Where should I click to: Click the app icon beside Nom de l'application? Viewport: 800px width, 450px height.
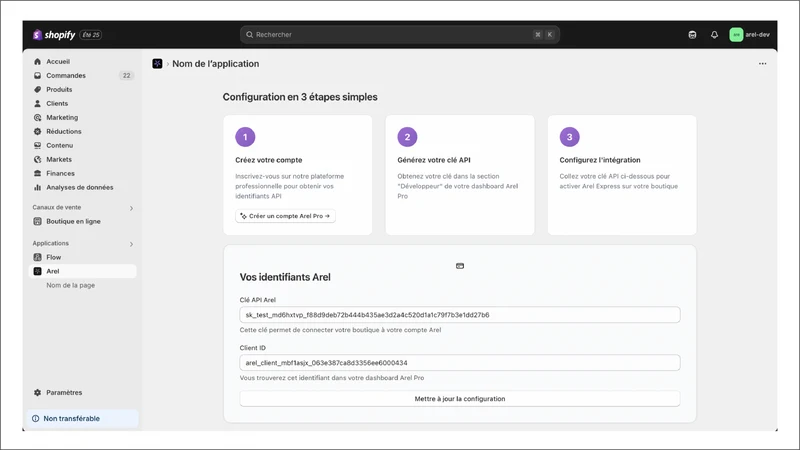tap(157, 64)
